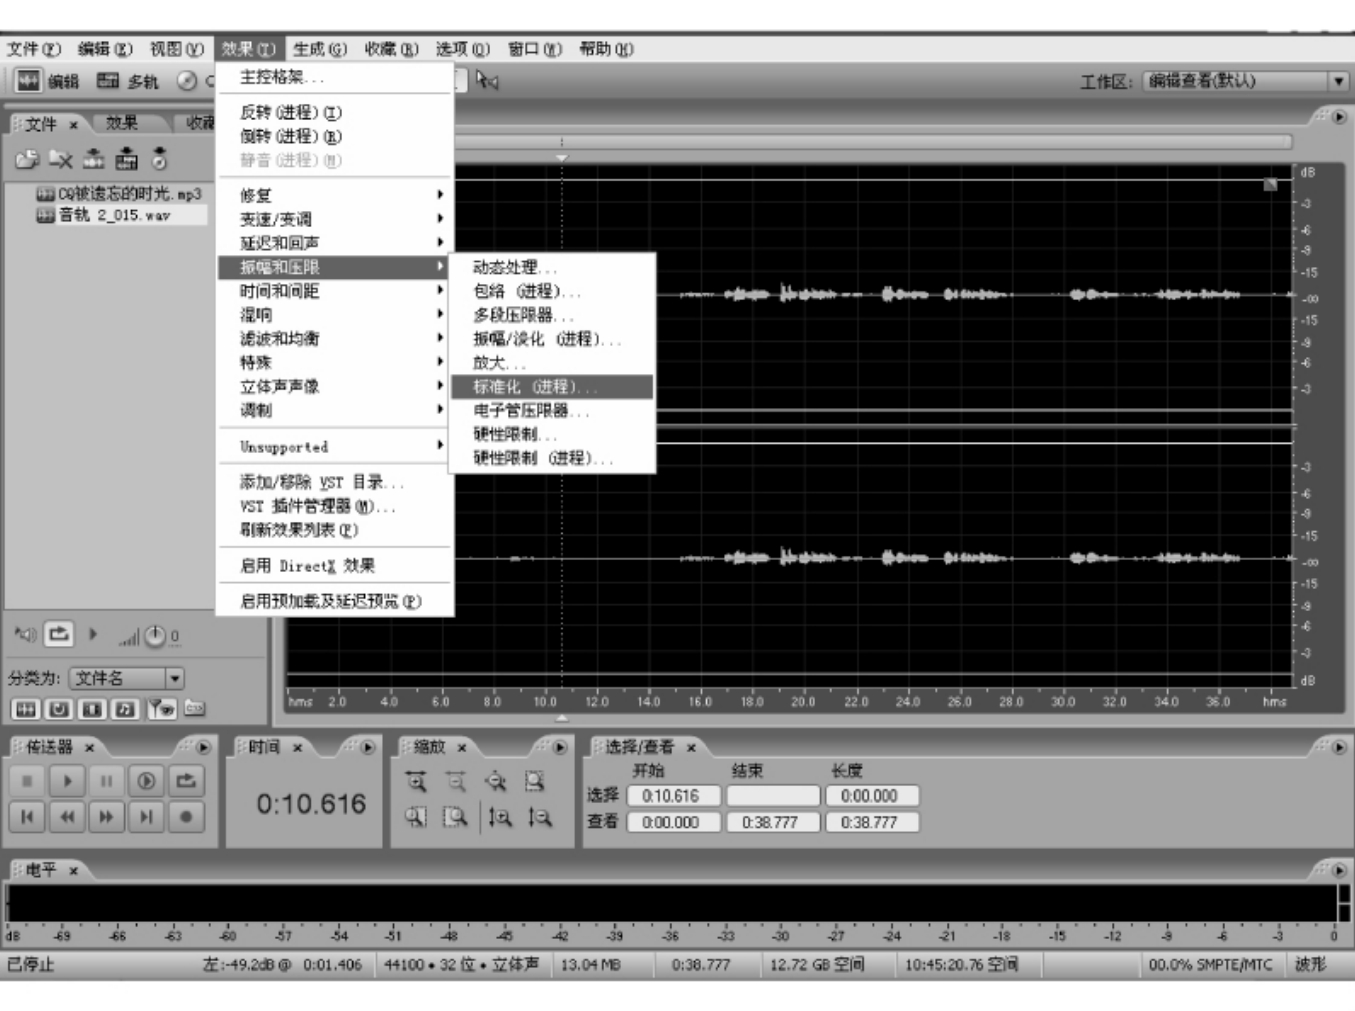The height and width of the screenshot is (1011, 1355).
Task: Close the 选择/查看 panel tab
Action: click(691, 747)
